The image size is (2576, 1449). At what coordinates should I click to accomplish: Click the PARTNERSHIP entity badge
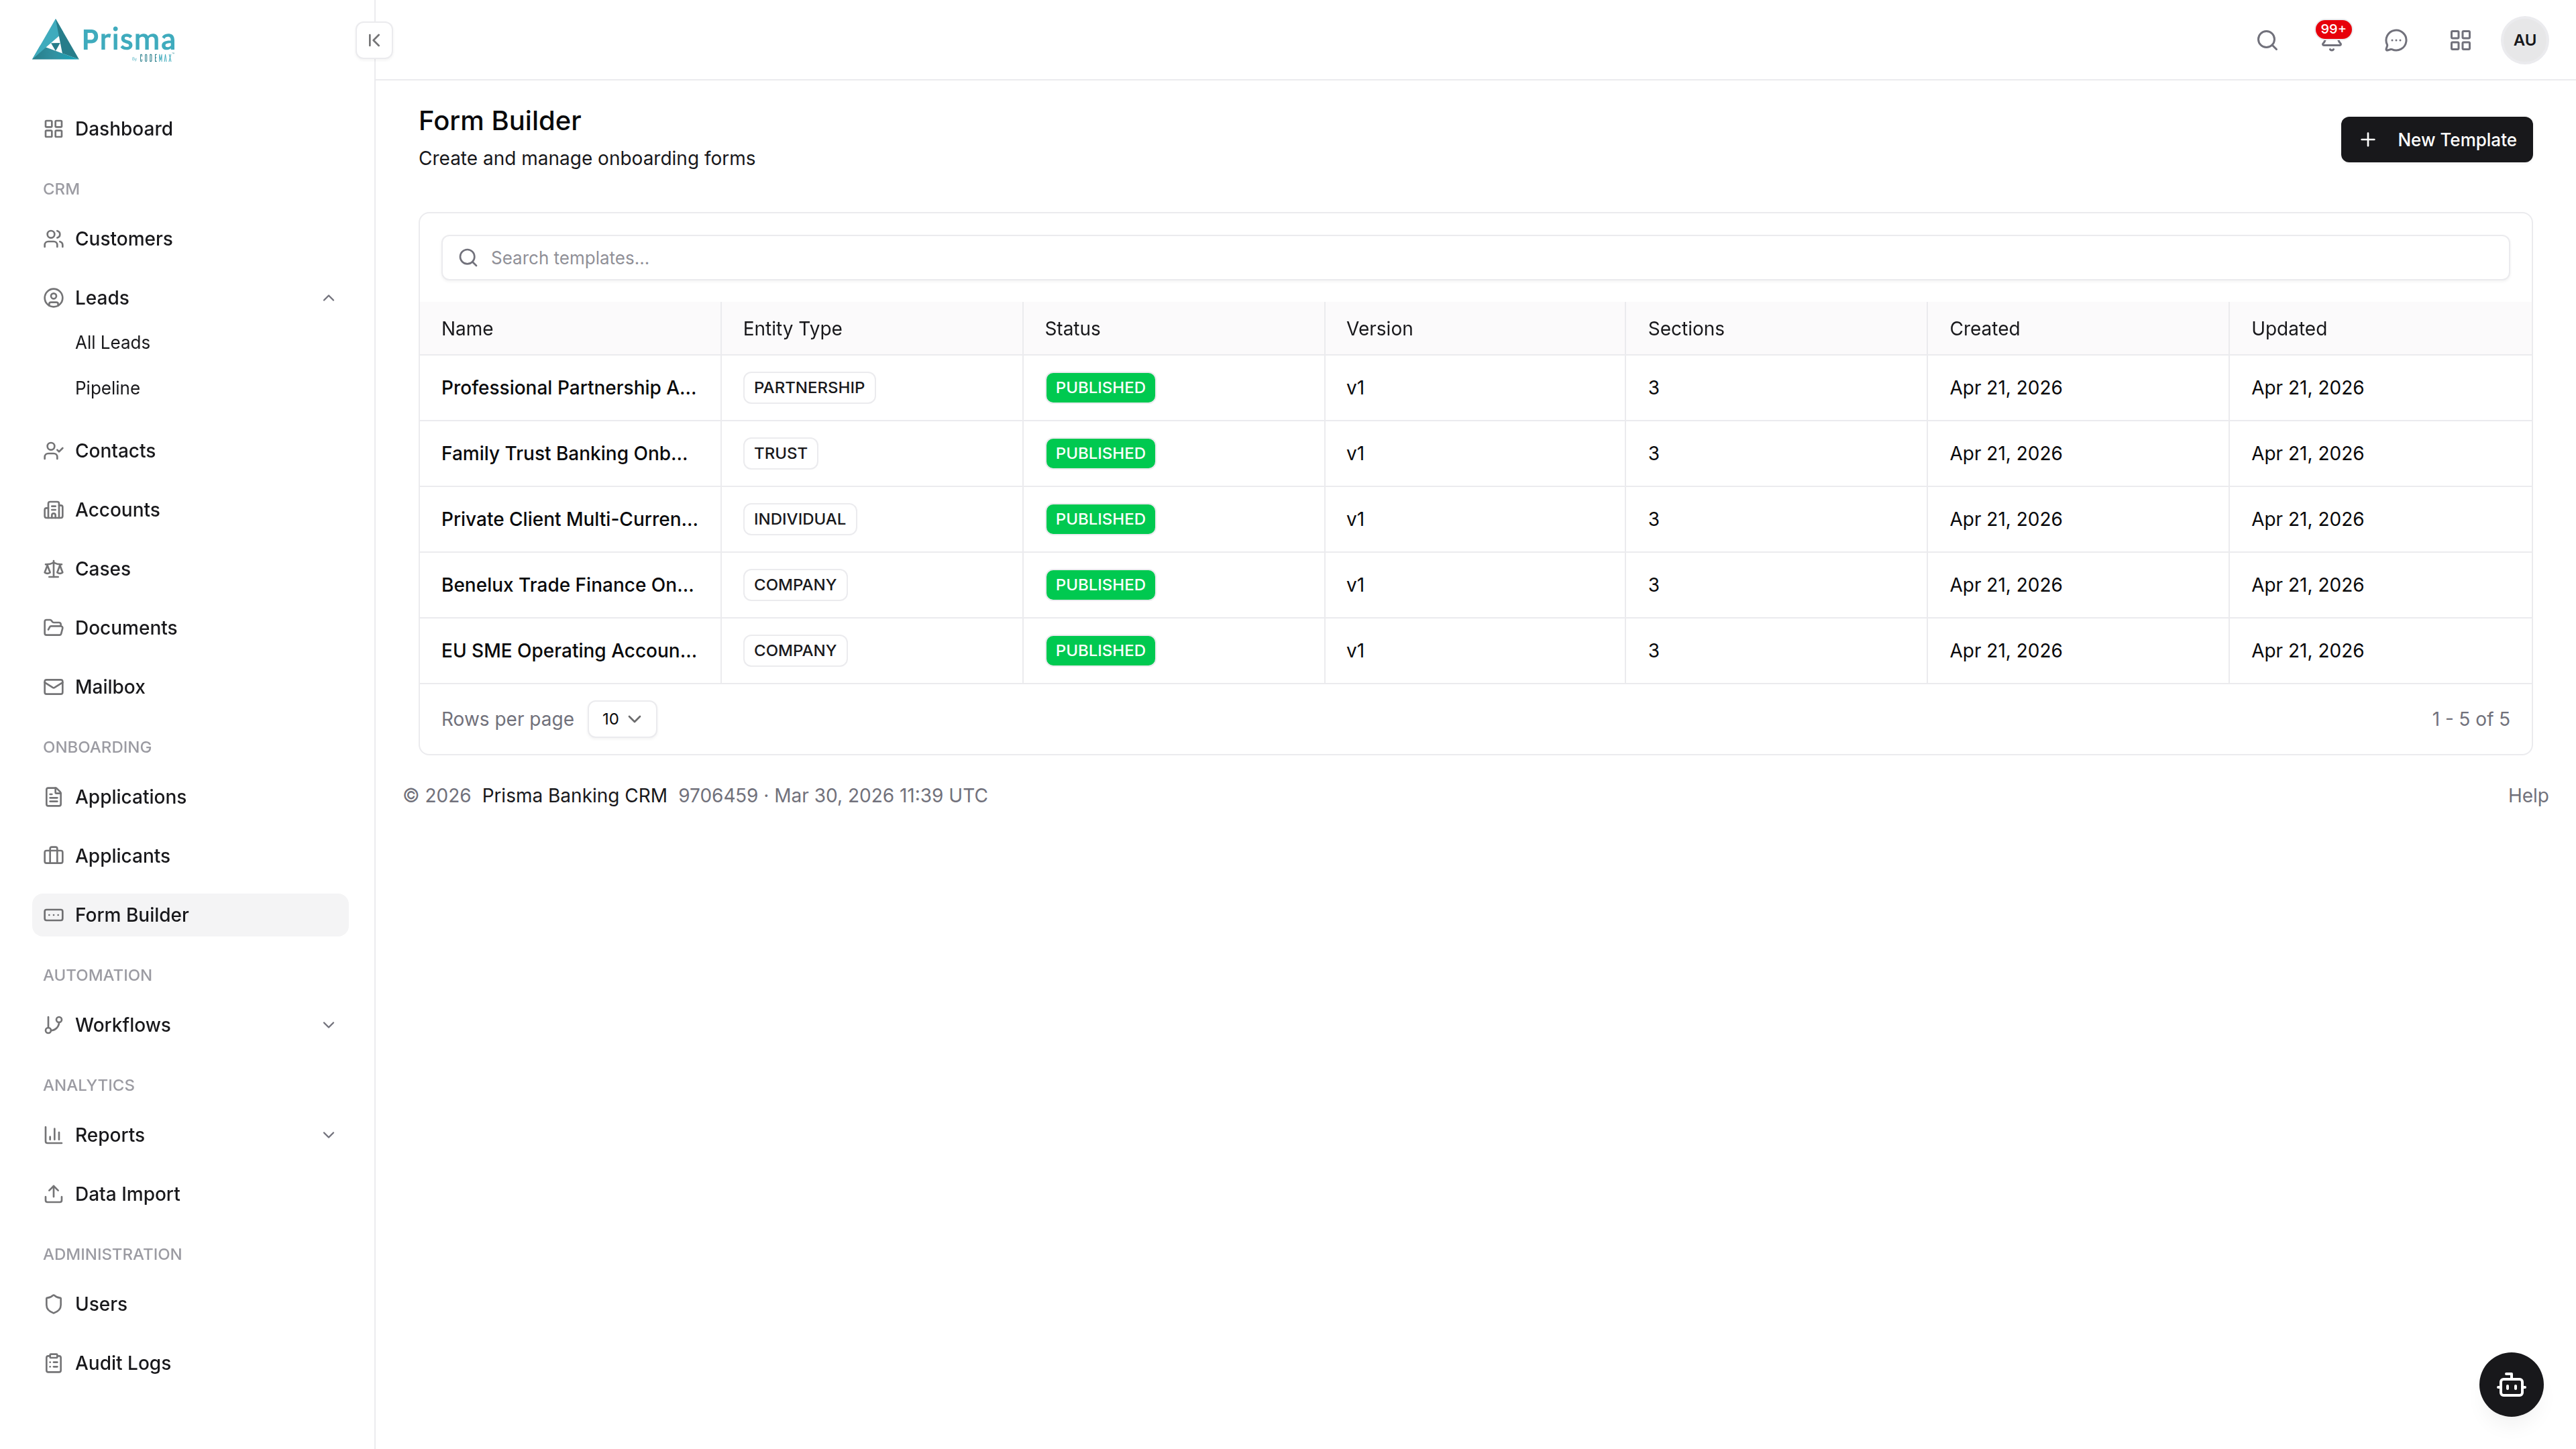coord(808,388)
